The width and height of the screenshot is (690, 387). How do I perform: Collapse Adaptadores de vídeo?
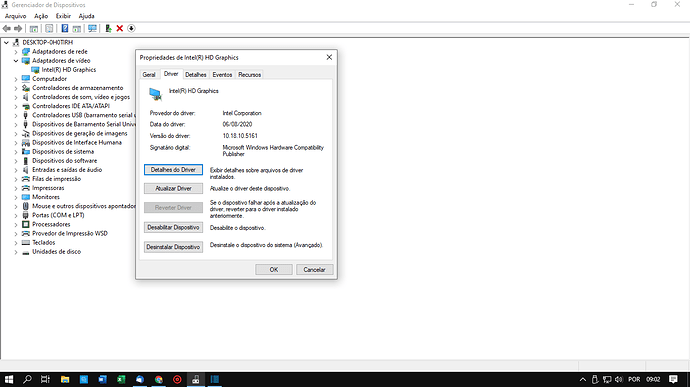[x=16, y=61]
